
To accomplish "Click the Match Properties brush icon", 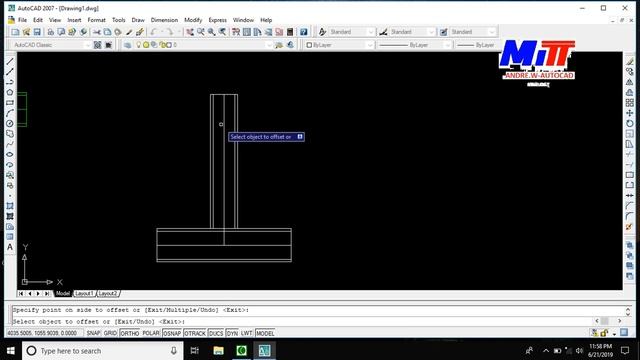I will click(x=129, y=32).
